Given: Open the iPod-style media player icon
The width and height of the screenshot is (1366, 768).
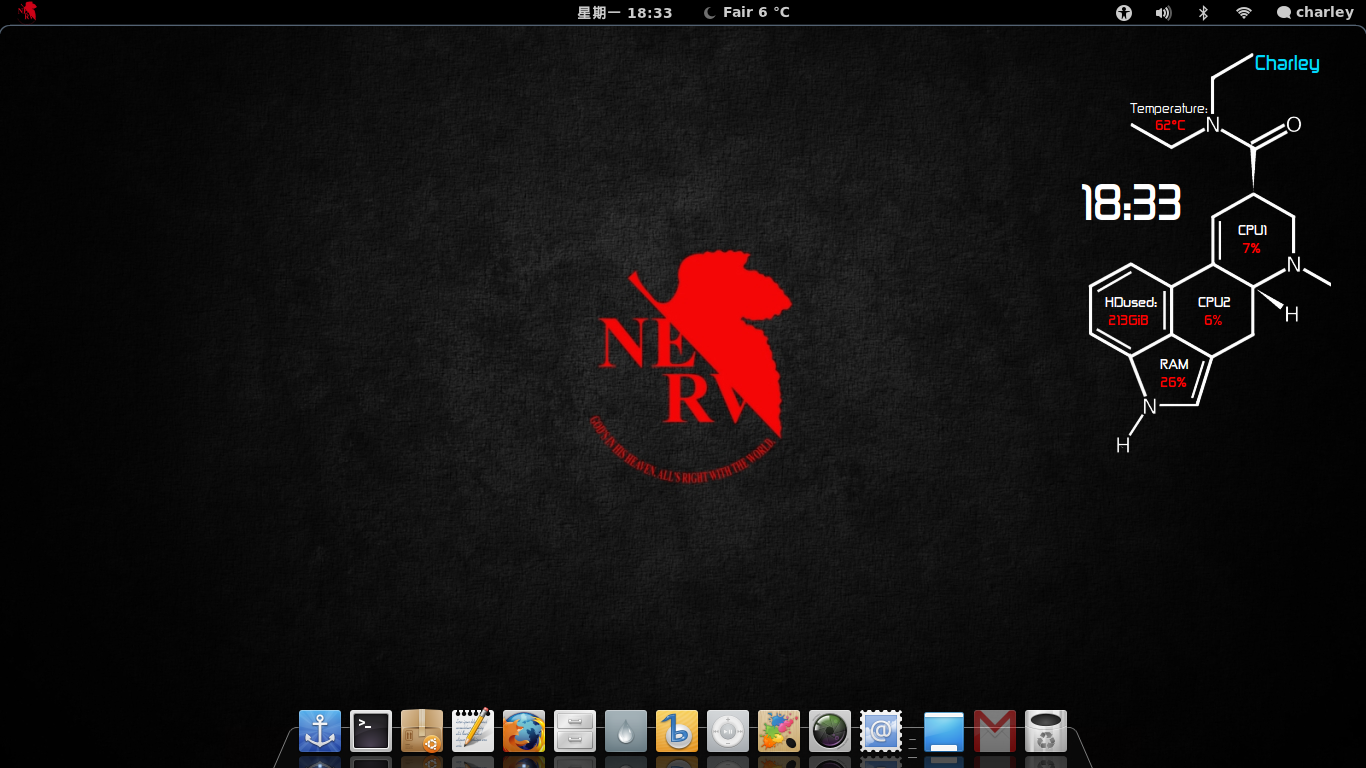Looking at the screenshot, I should [x=728, y=731].
